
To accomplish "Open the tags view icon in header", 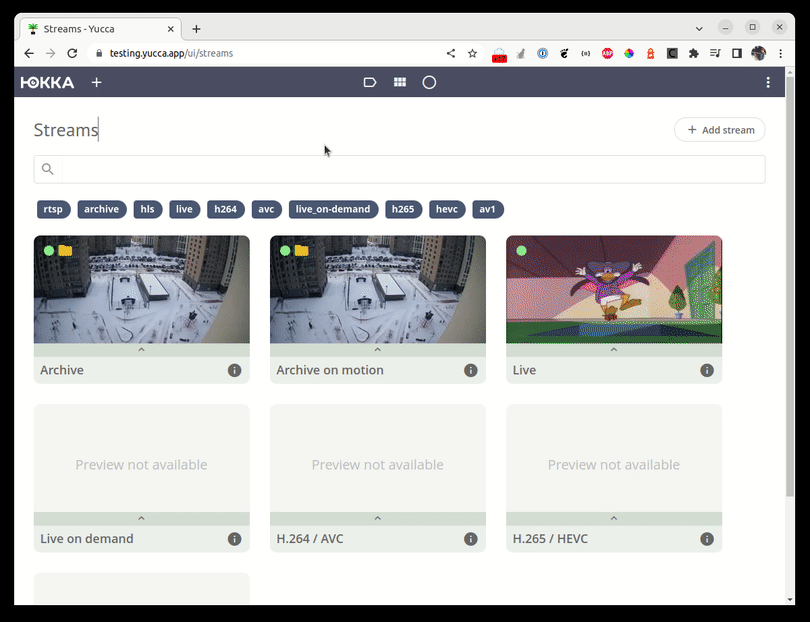I will [x=370, y=83].
